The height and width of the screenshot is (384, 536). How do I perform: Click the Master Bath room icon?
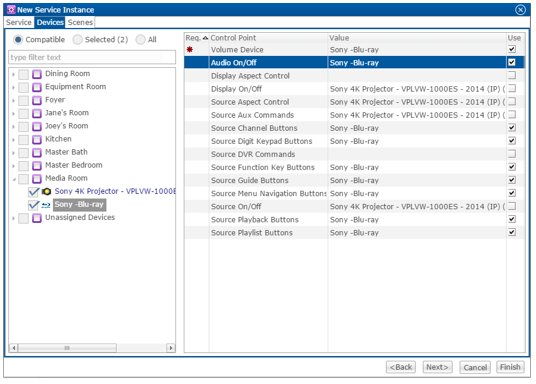click(x=37, y=153)
